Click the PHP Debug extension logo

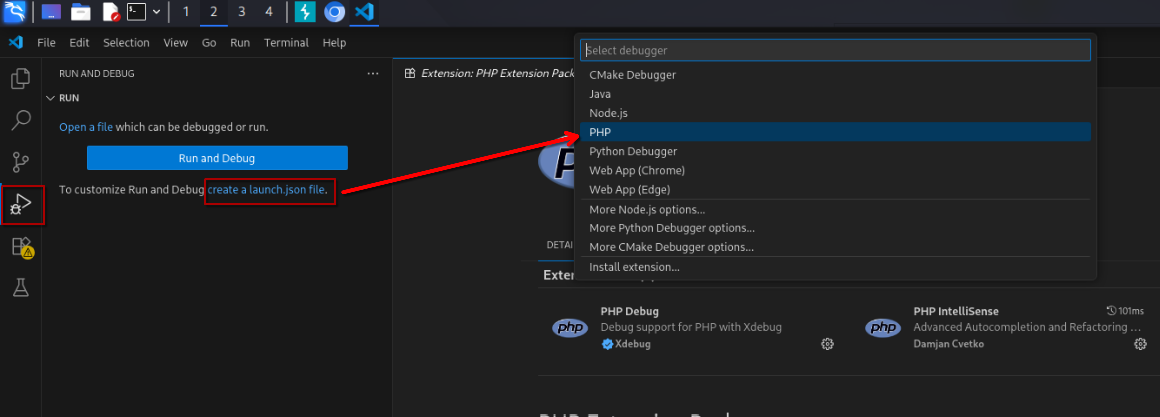[570, 328]
